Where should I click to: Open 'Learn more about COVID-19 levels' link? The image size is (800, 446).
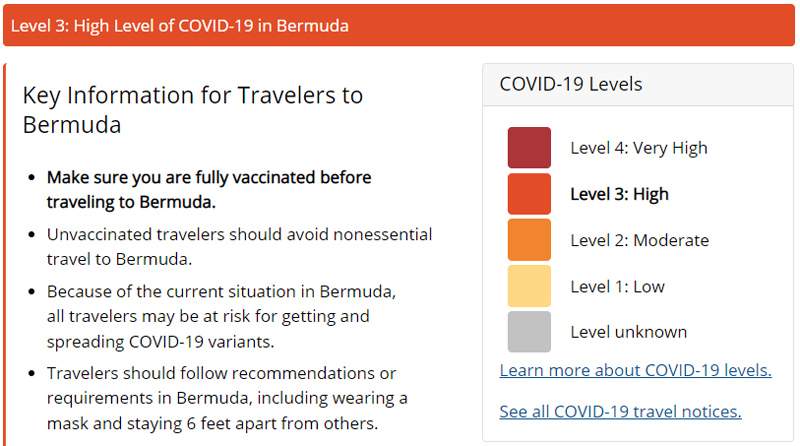(x=635, y=370)
